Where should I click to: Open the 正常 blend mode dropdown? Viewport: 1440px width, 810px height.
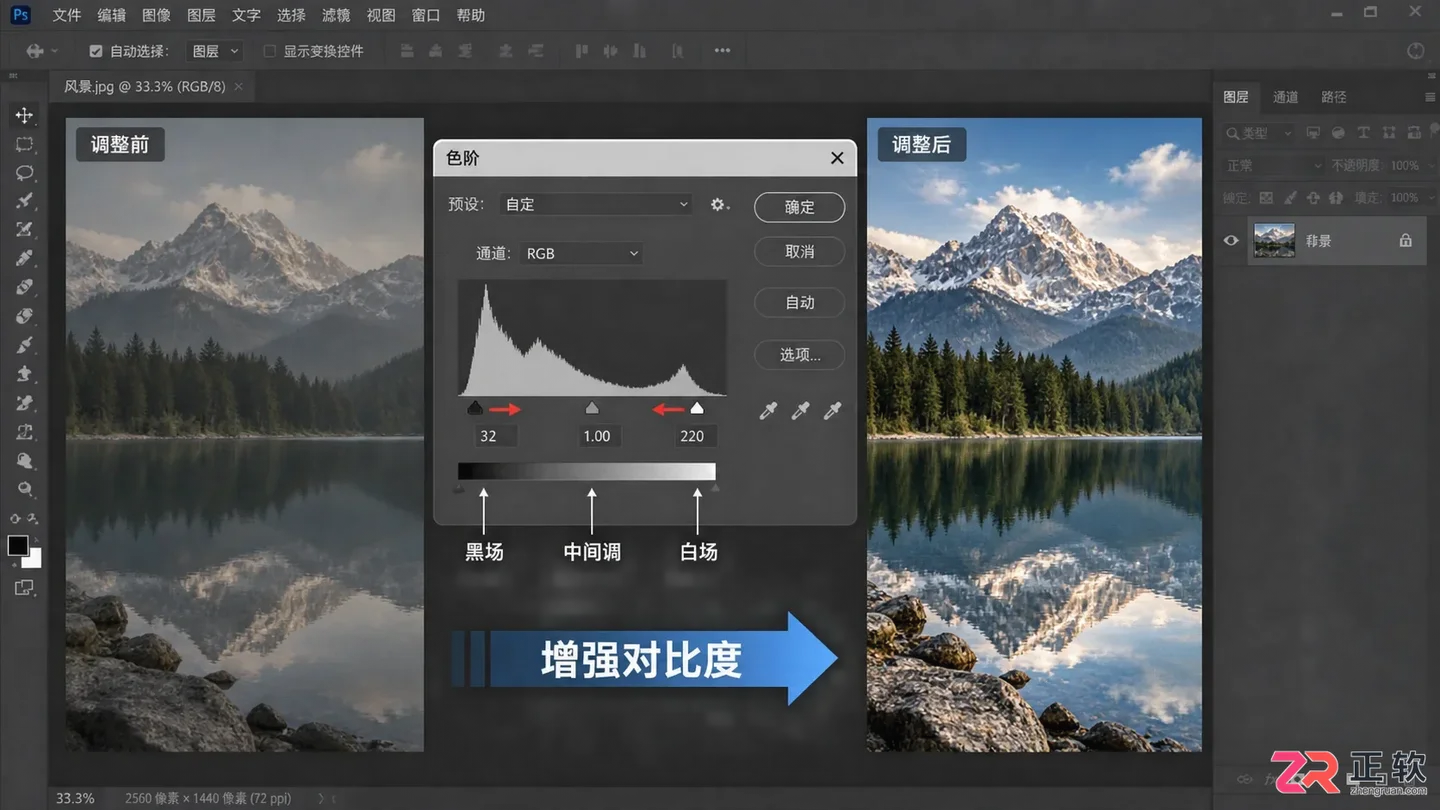[1273, 165]
